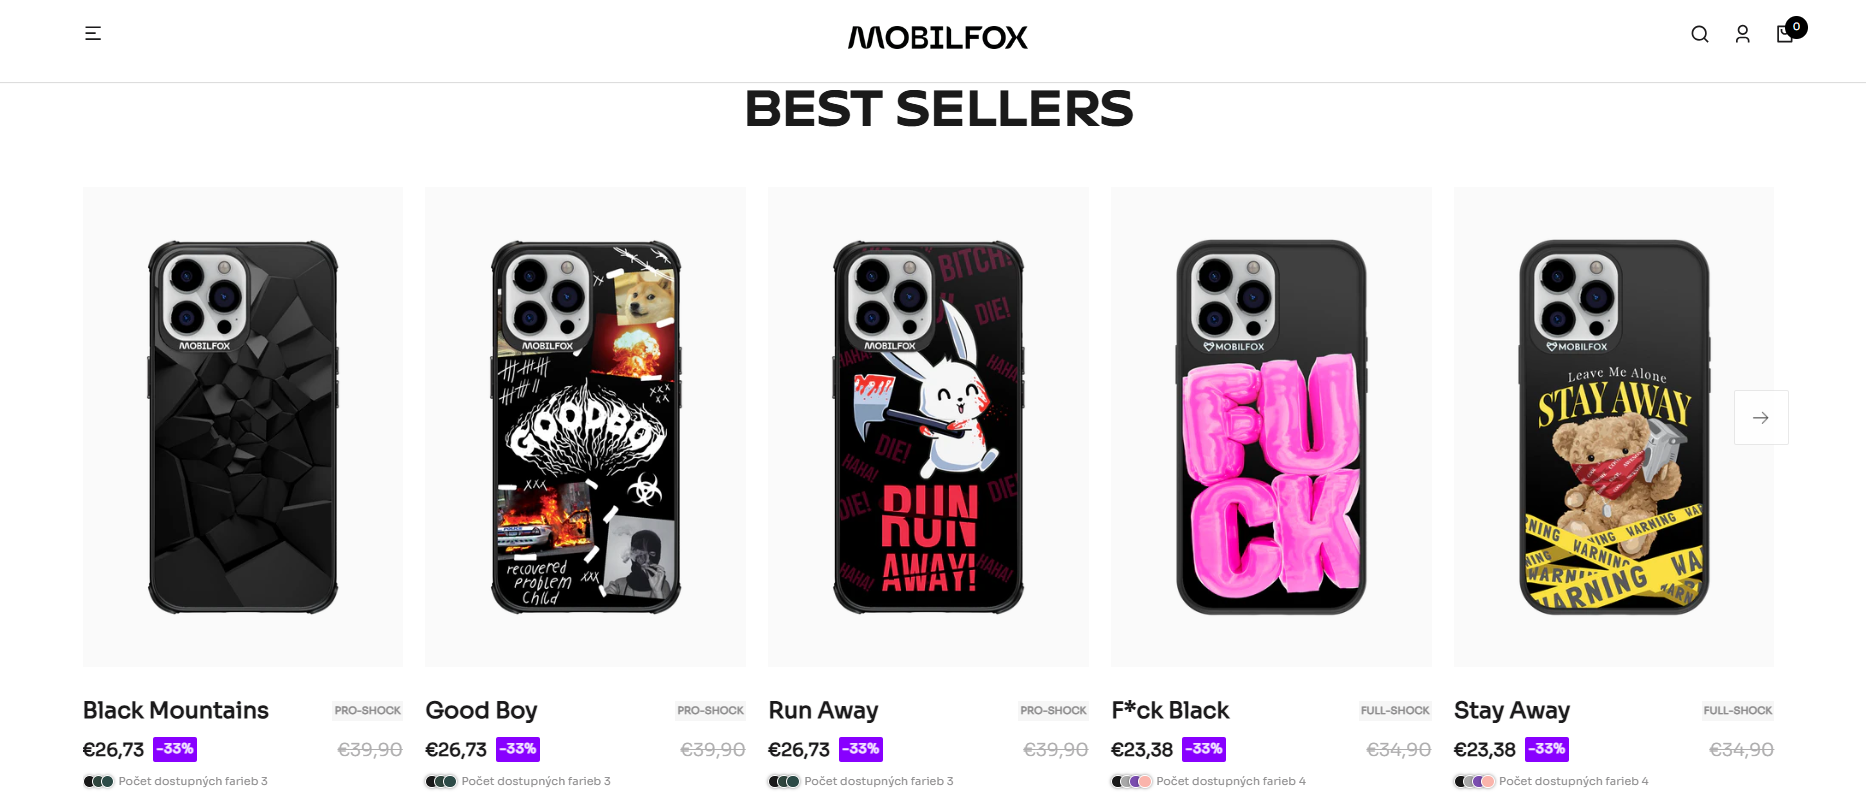Open Run Away case image
1866x804 pixels.
(x=928, y=427)
